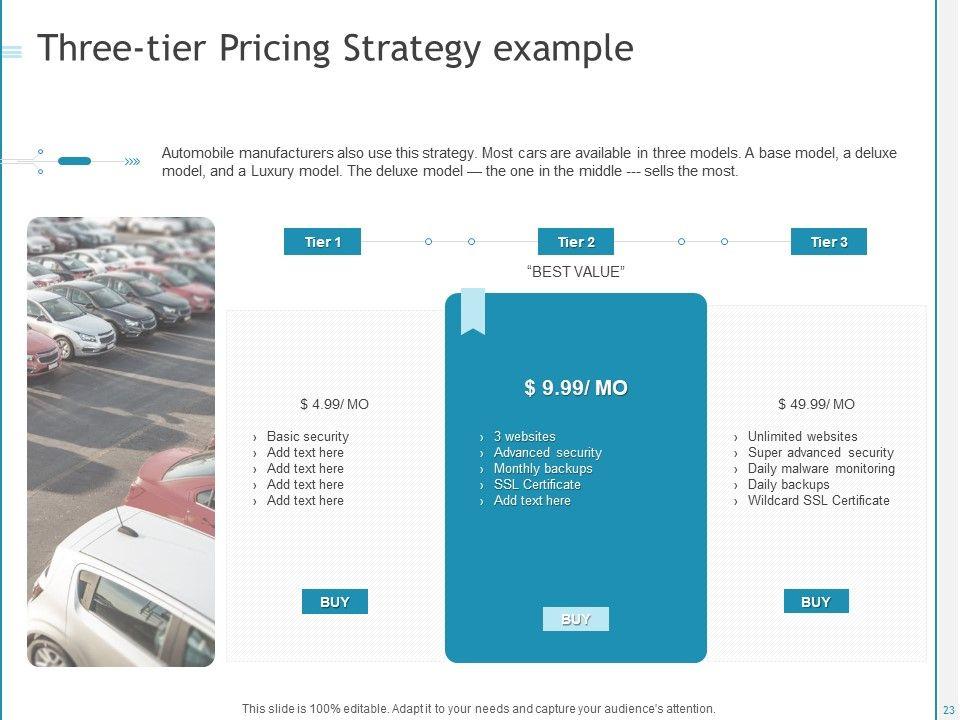This screenshot has height=720, width=960.
Task: Switch to the Tier 2 tab
Action: (576, 242)
